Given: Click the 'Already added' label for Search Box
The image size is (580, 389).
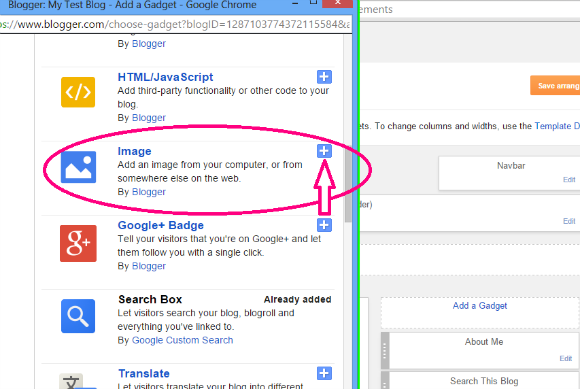Looking at the screenshot, I should (297, 300).
